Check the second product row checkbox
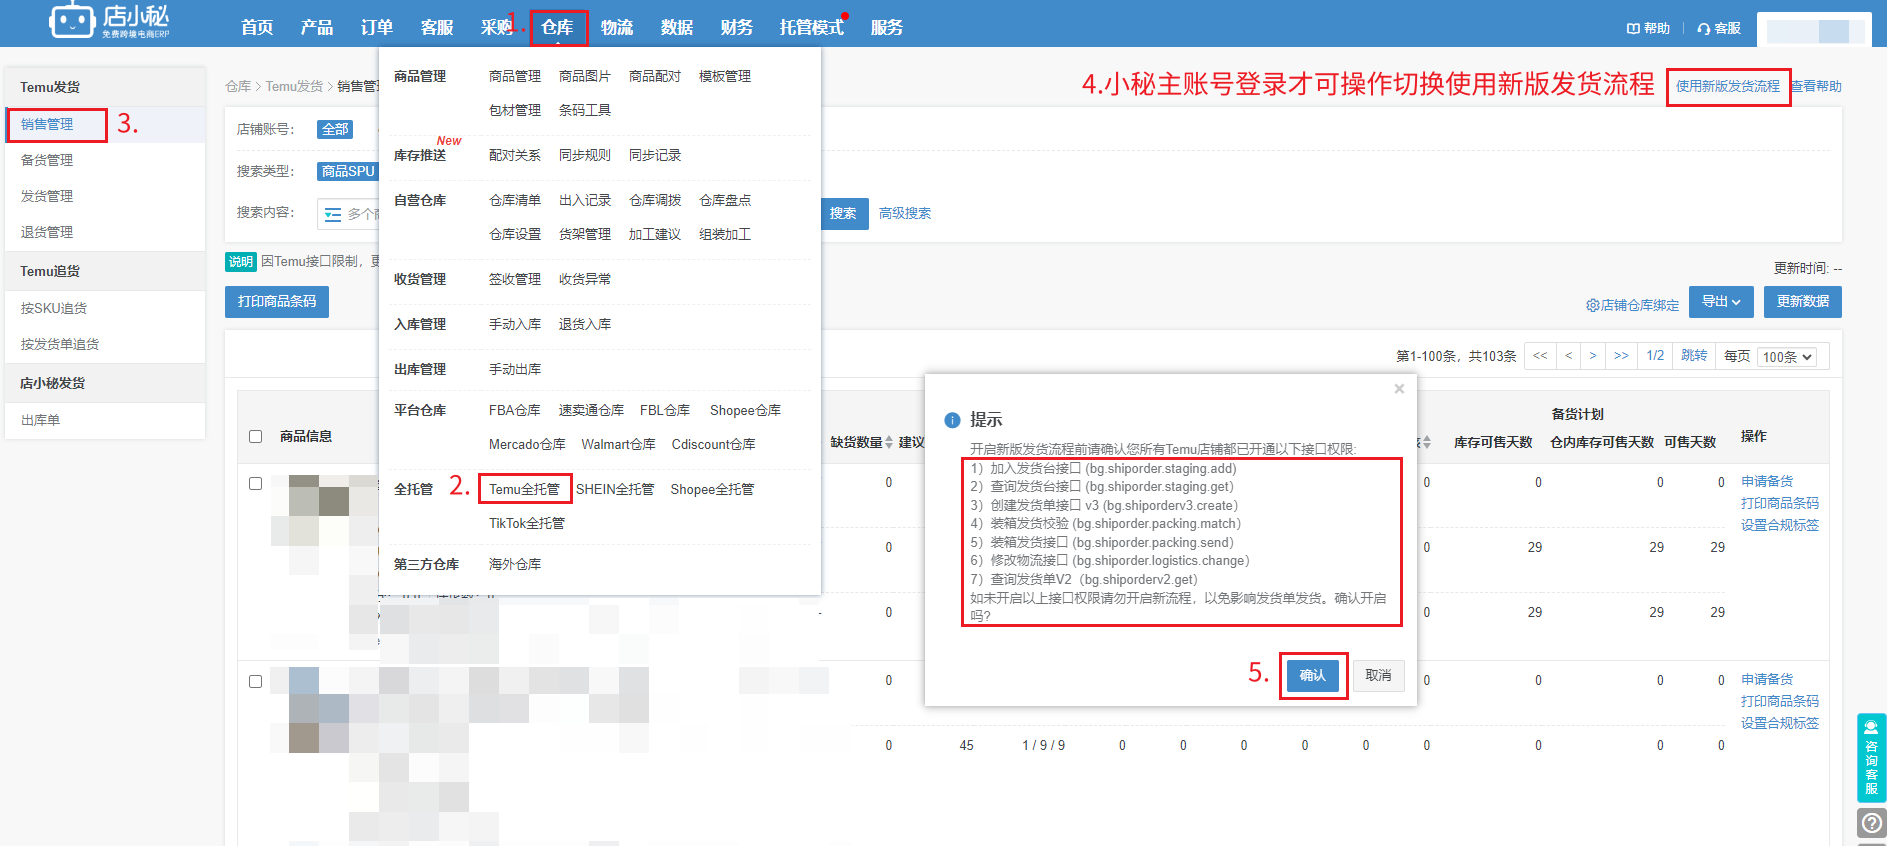1887x846 pixels. pyautogui.click(x=255, y=681)
